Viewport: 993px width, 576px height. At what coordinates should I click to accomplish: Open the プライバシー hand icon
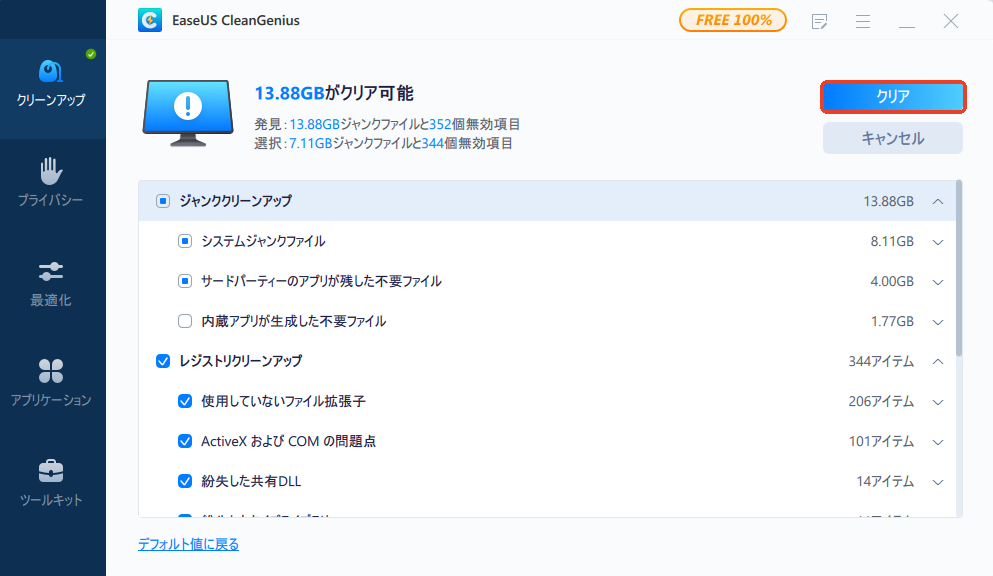point(51,172)
